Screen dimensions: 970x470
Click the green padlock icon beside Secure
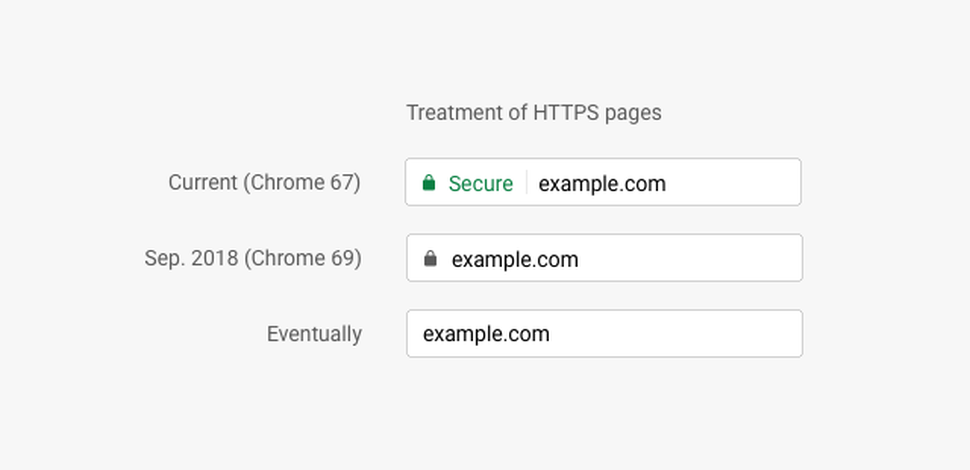click(x=429, y=183)
